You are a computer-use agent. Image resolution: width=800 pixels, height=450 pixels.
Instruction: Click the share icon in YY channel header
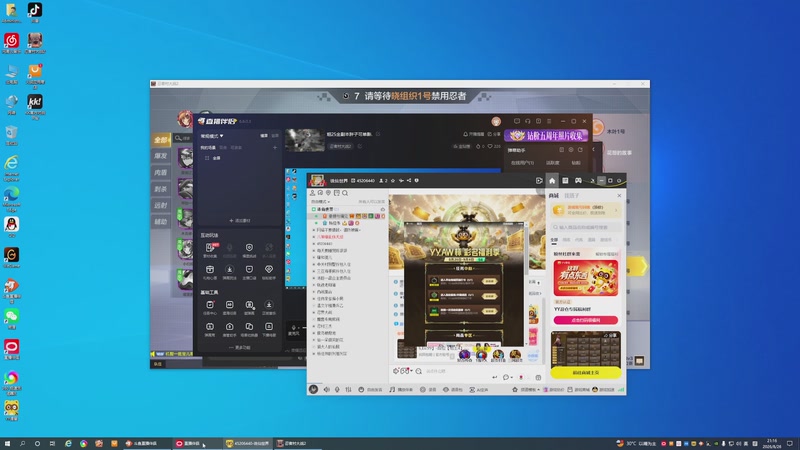click(409, 181)
